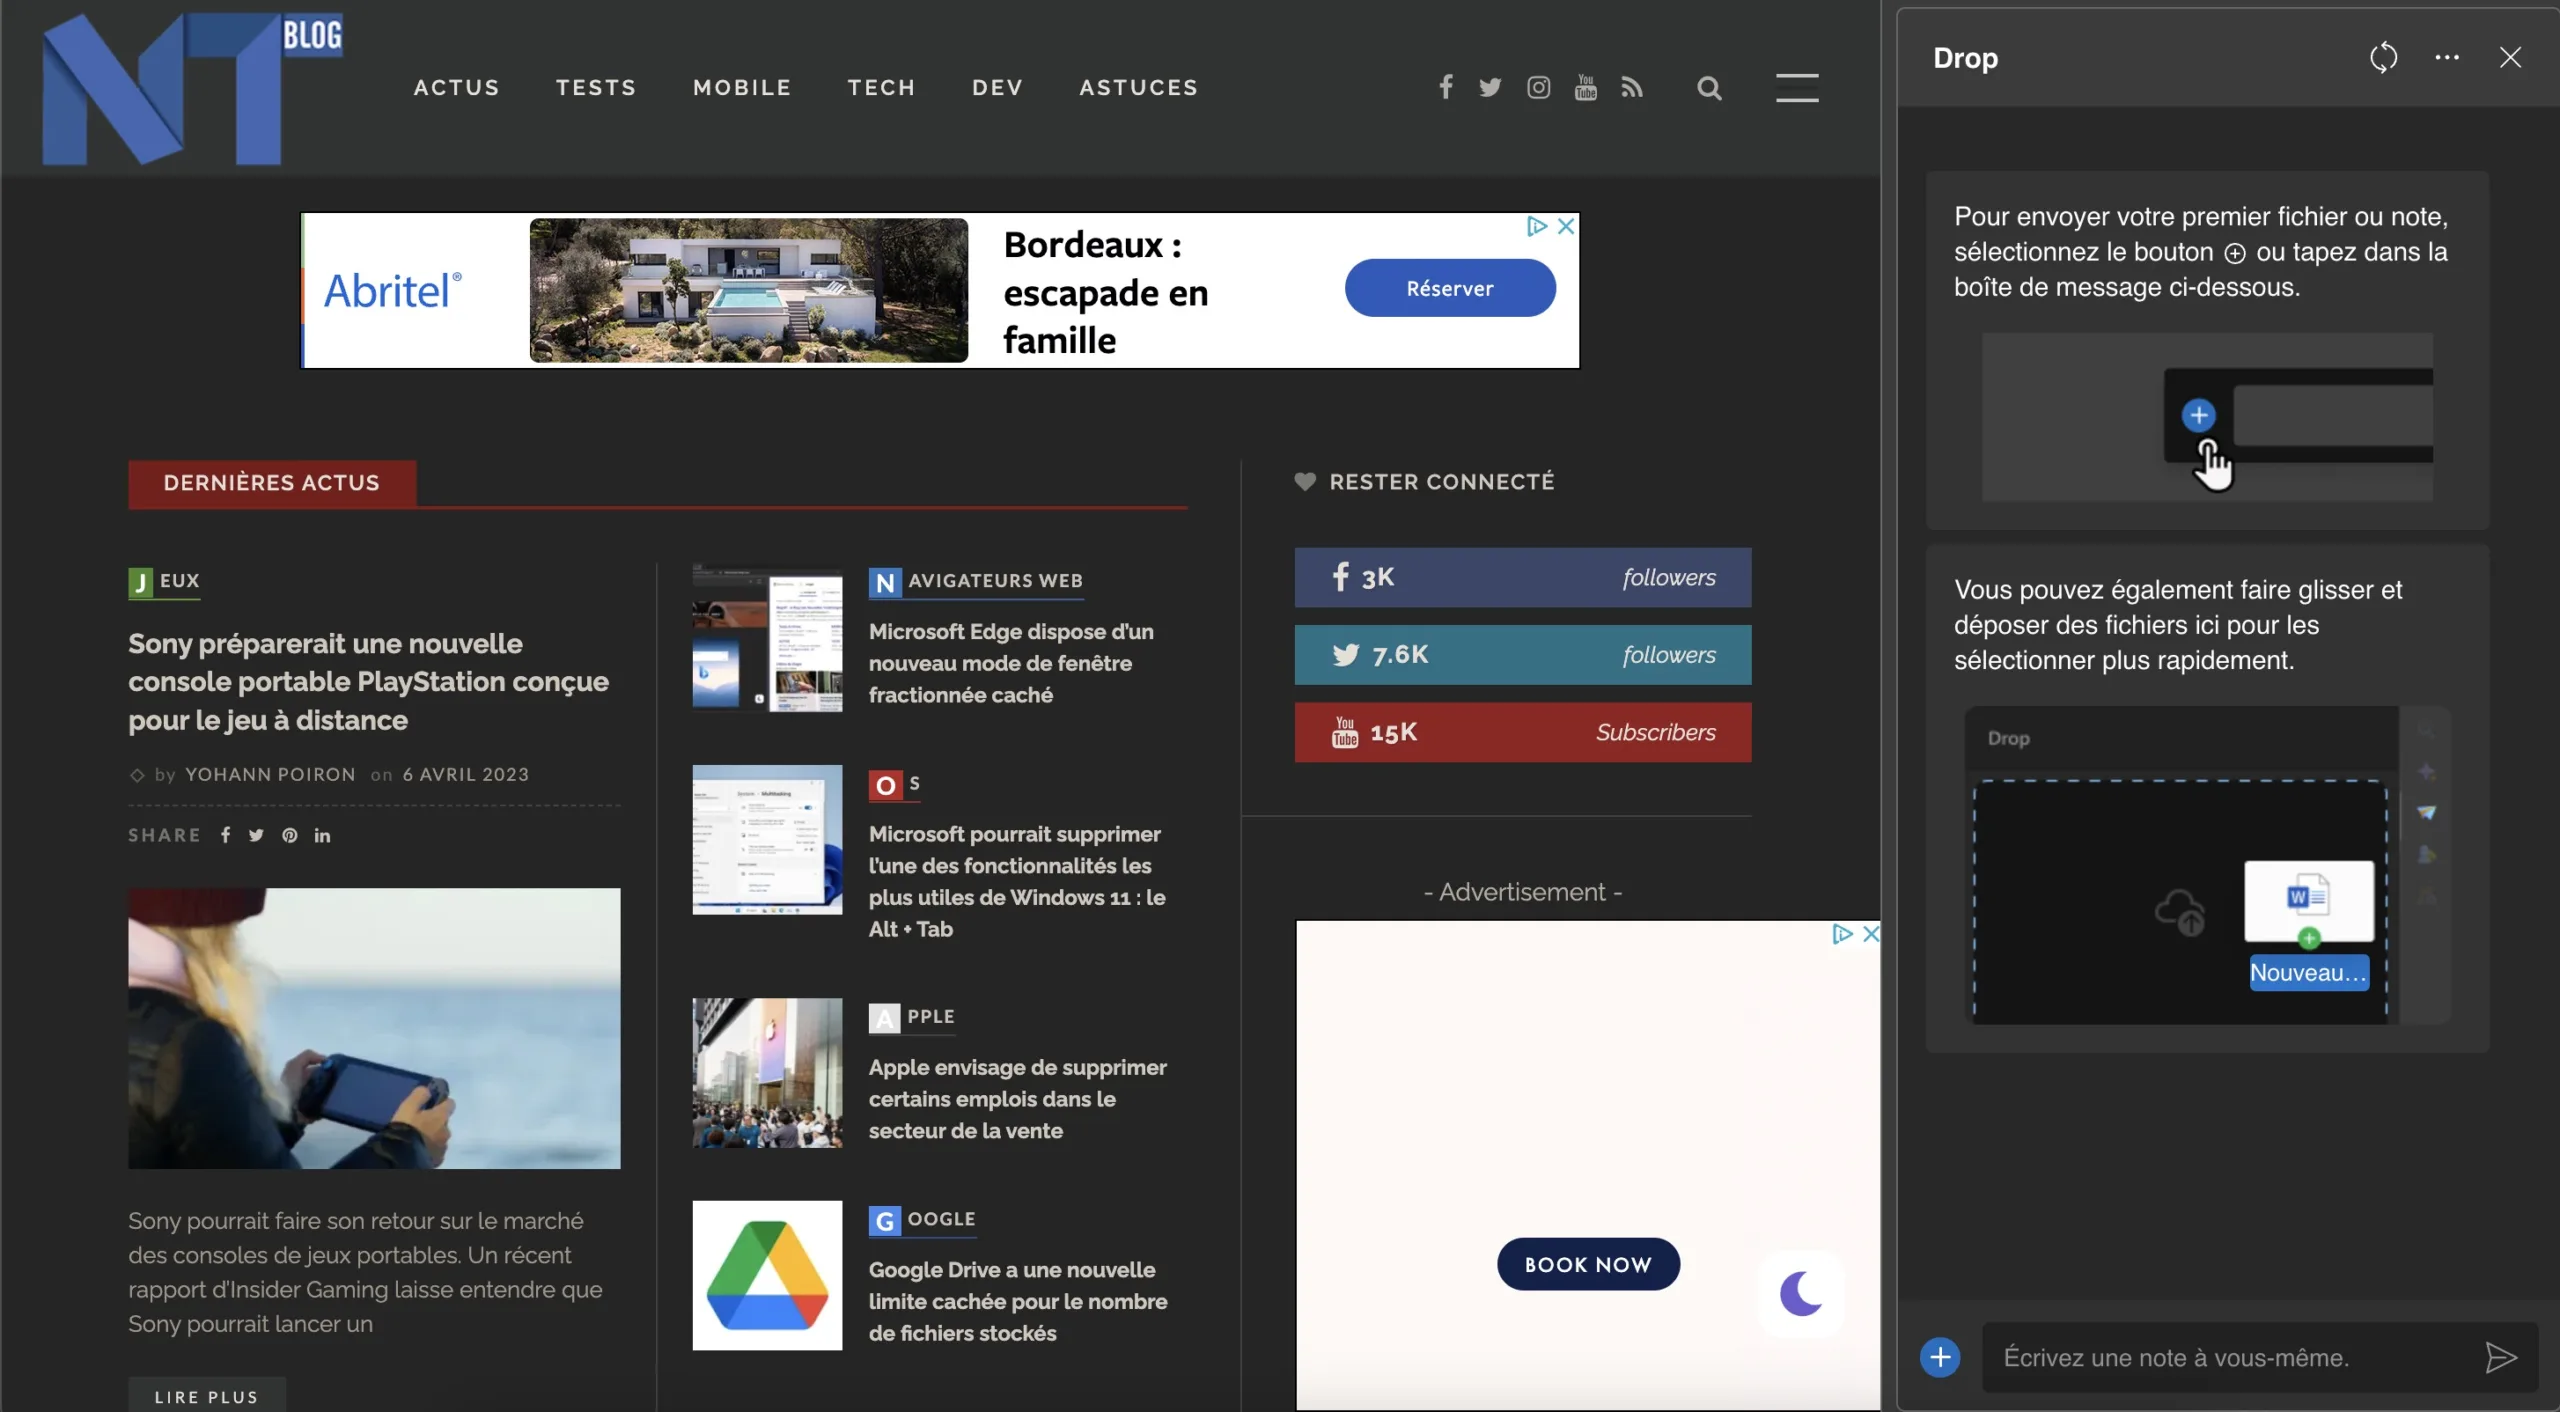
Task: Open the NAVIGATEURS WEB category label
Action: 976,581
